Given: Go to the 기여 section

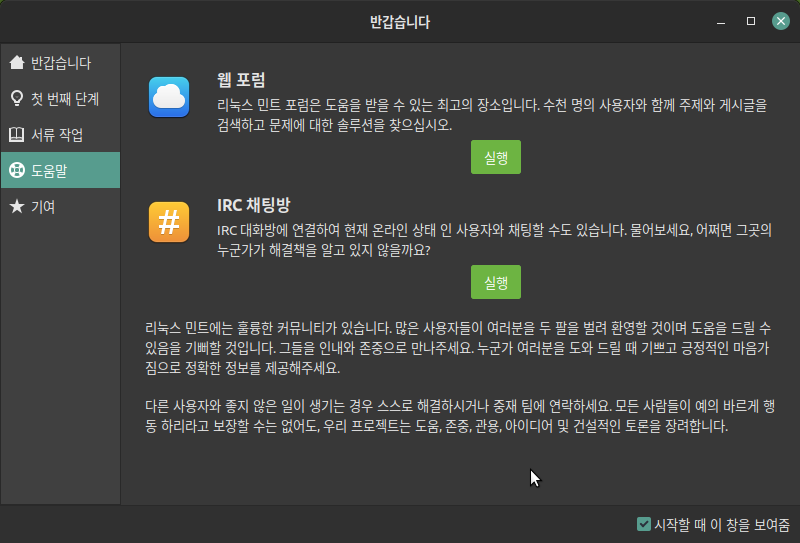Looking at the screenshot, I should click(x=60, y=207).
